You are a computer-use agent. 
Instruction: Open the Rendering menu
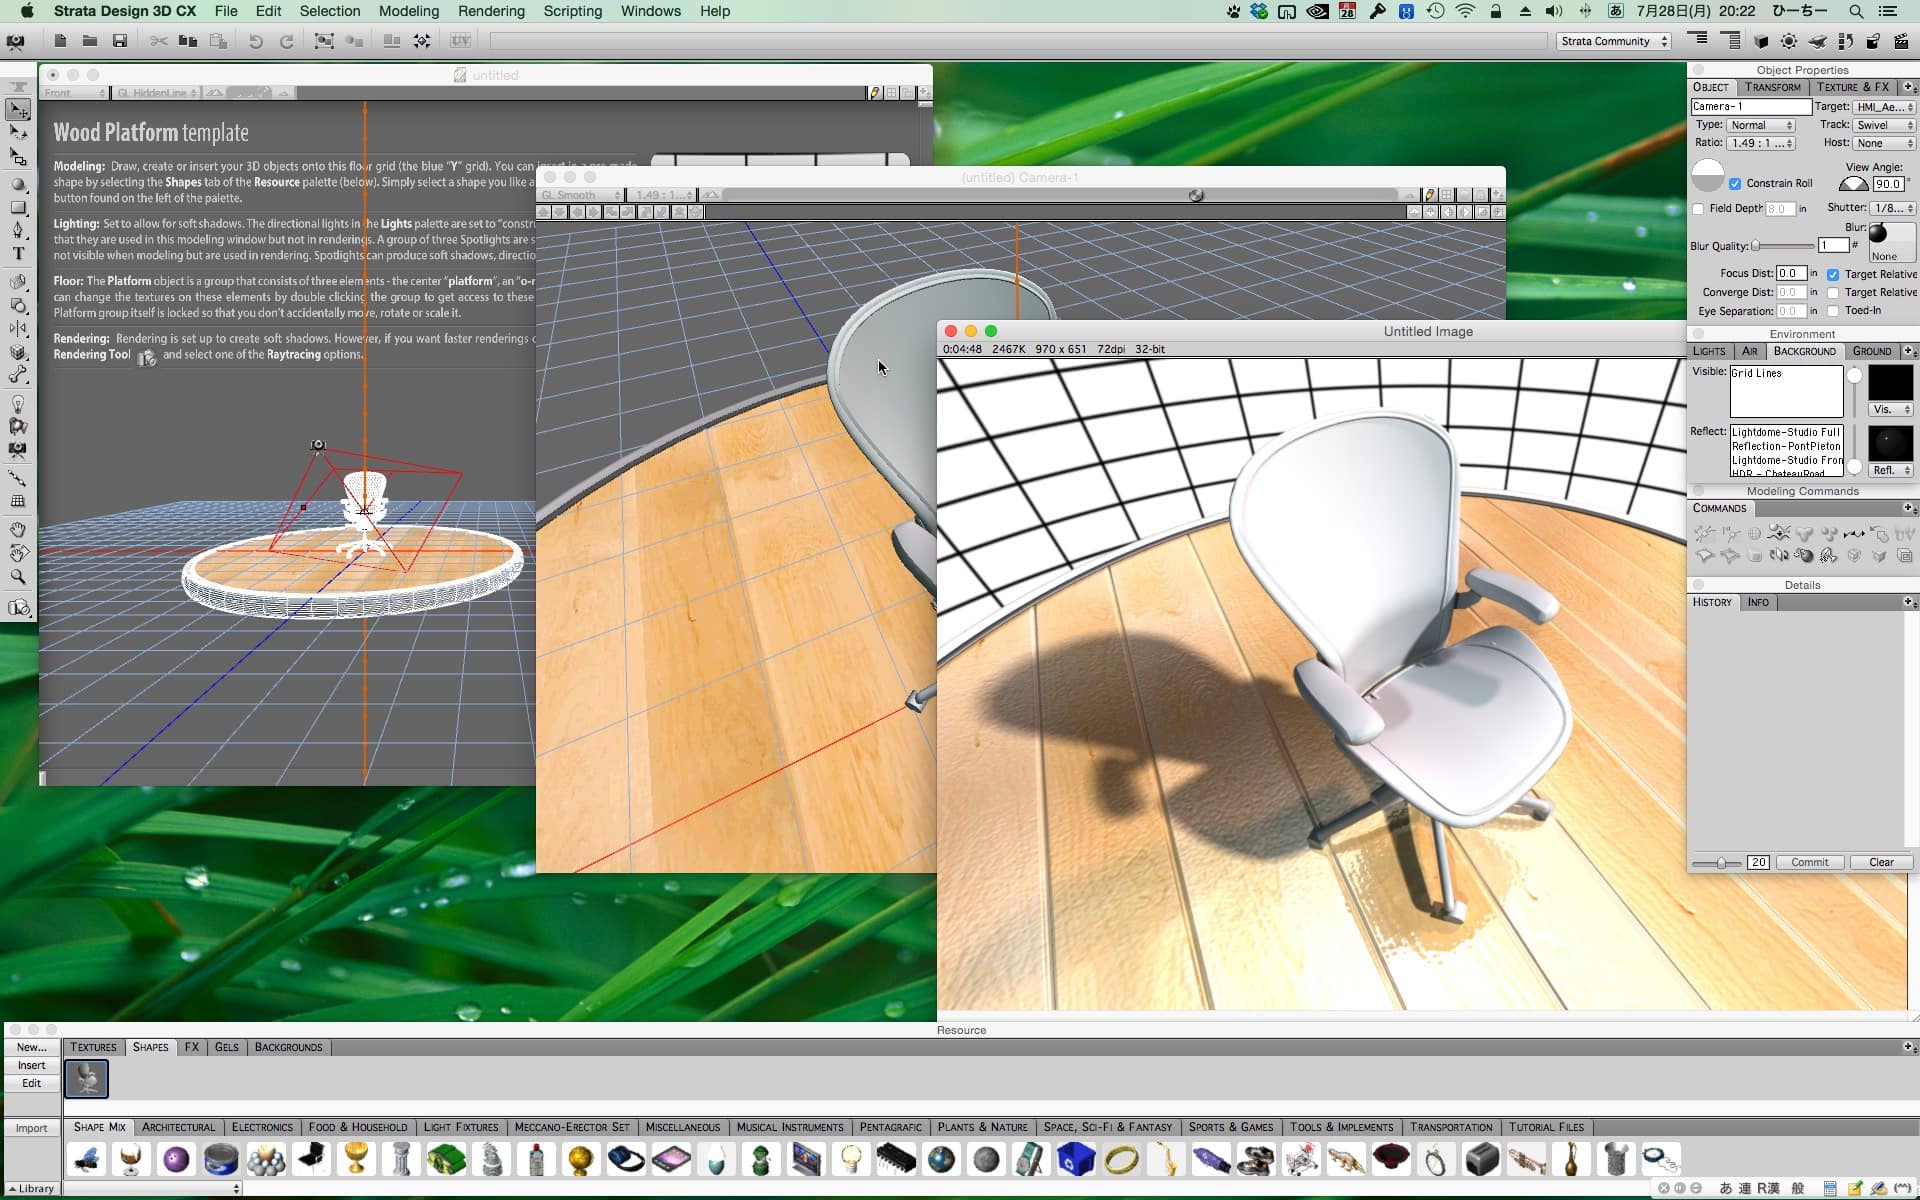pyautogui.click(x=490, y=11)
